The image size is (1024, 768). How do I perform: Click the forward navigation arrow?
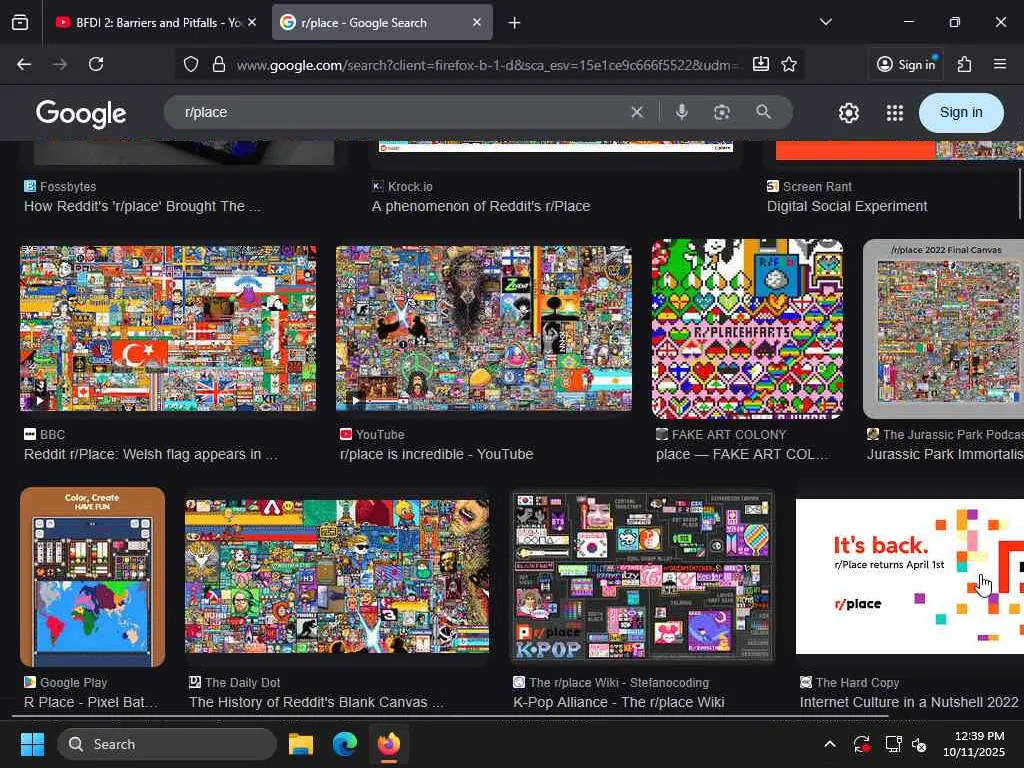click(60, 64)
